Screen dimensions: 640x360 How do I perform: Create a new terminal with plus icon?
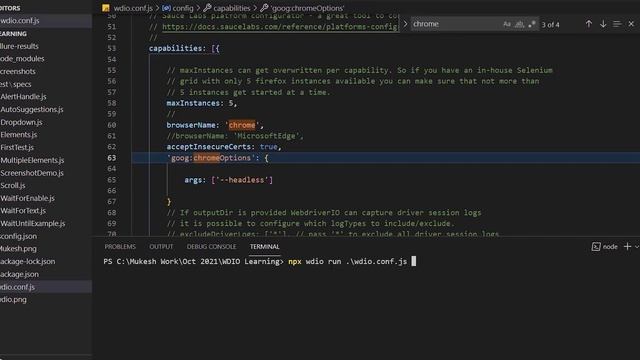[627, 247]
